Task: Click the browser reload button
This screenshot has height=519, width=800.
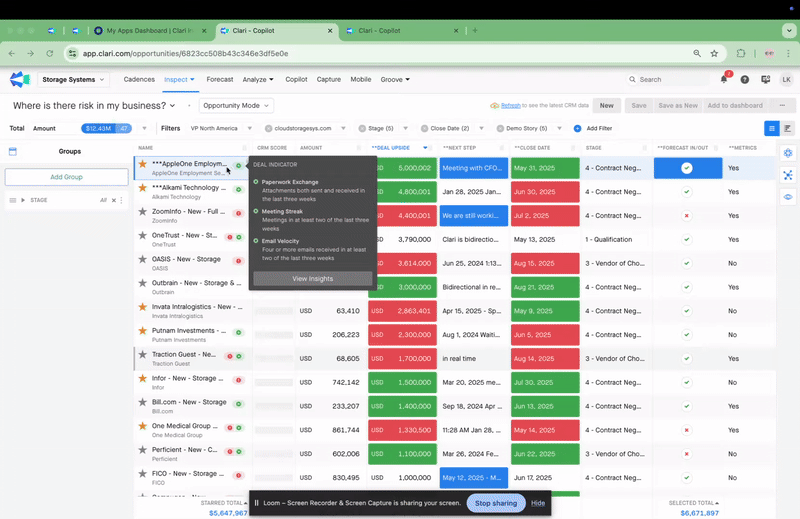Action: click(49, 54)
